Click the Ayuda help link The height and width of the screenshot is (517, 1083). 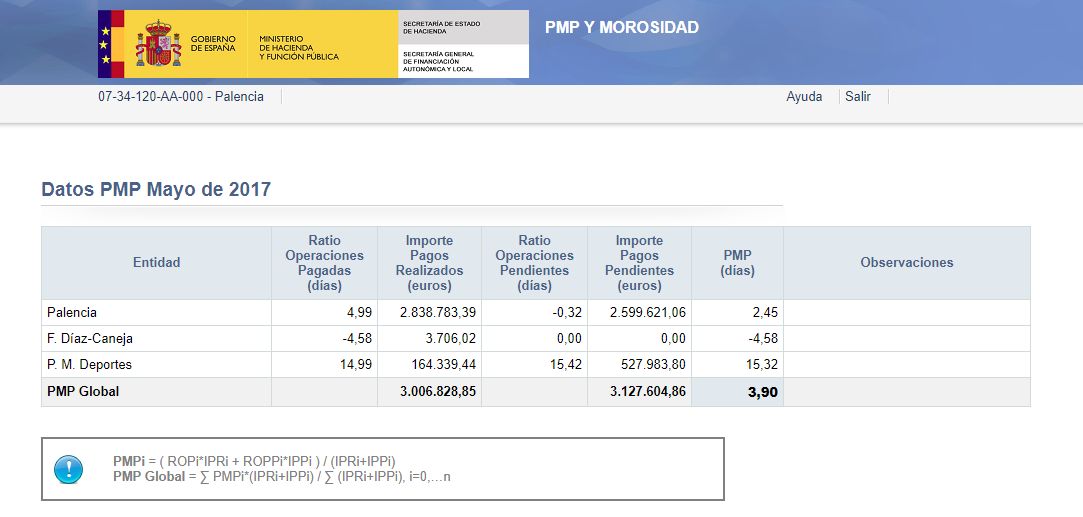coord(804,97)
